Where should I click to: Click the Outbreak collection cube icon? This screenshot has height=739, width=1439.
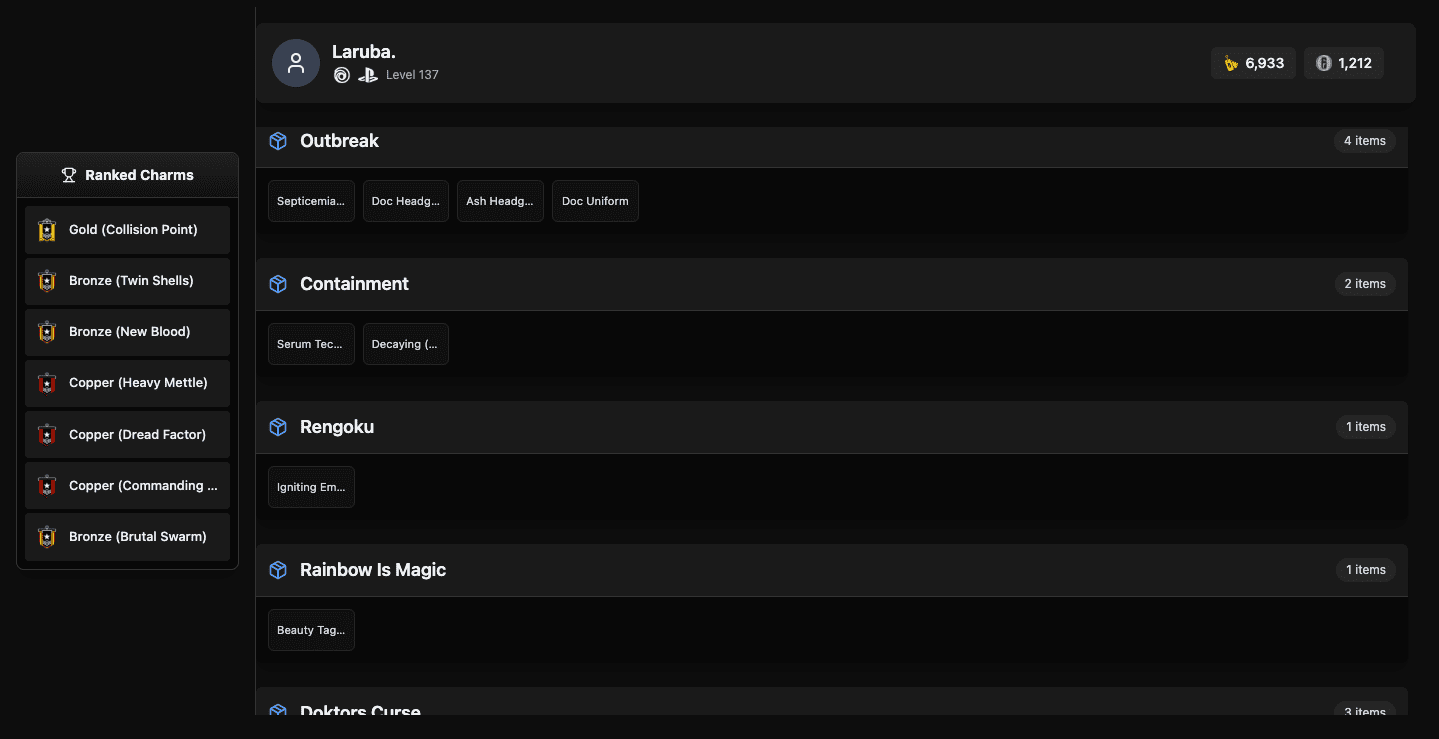click(x=279, y=141)
